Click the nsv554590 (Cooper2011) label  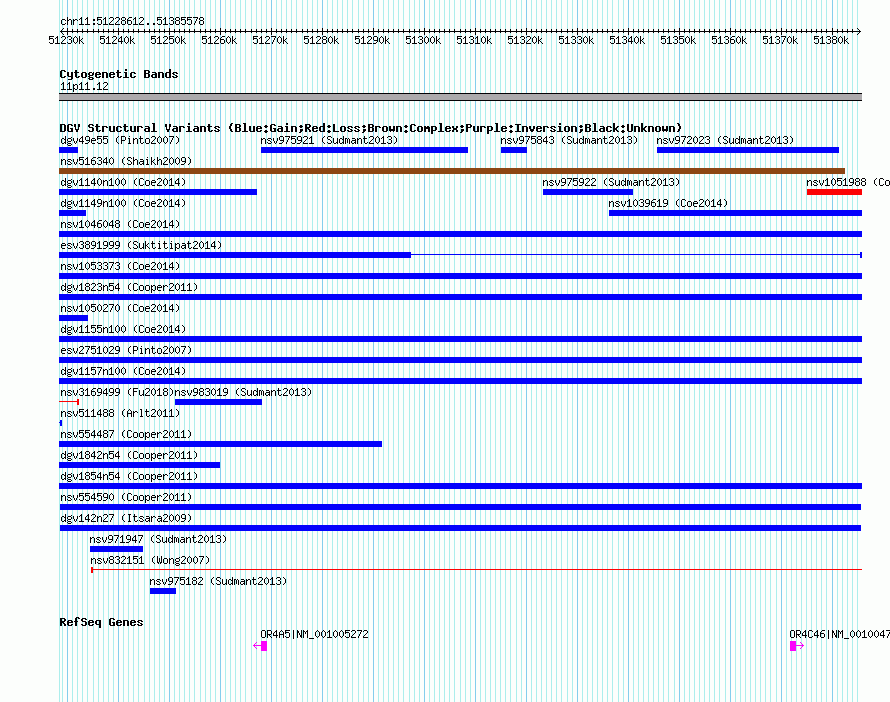pos(126,497)
